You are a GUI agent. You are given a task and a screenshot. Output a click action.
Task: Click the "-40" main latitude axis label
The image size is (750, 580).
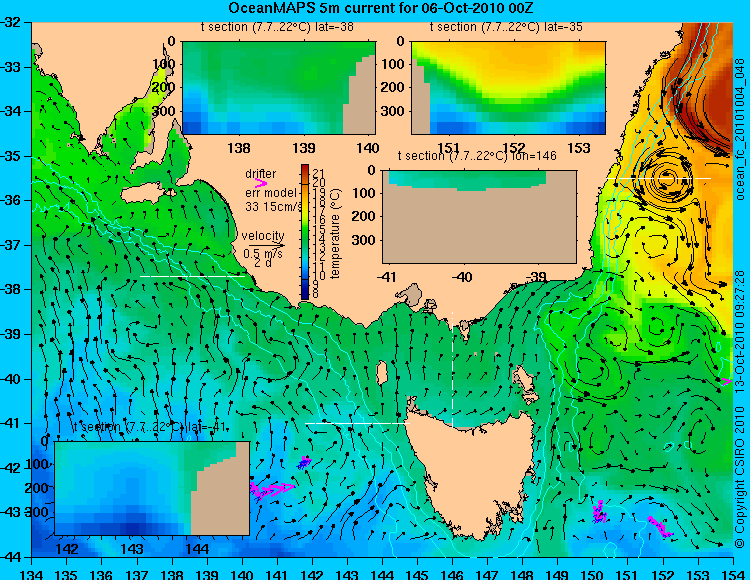tap(11, 379)
